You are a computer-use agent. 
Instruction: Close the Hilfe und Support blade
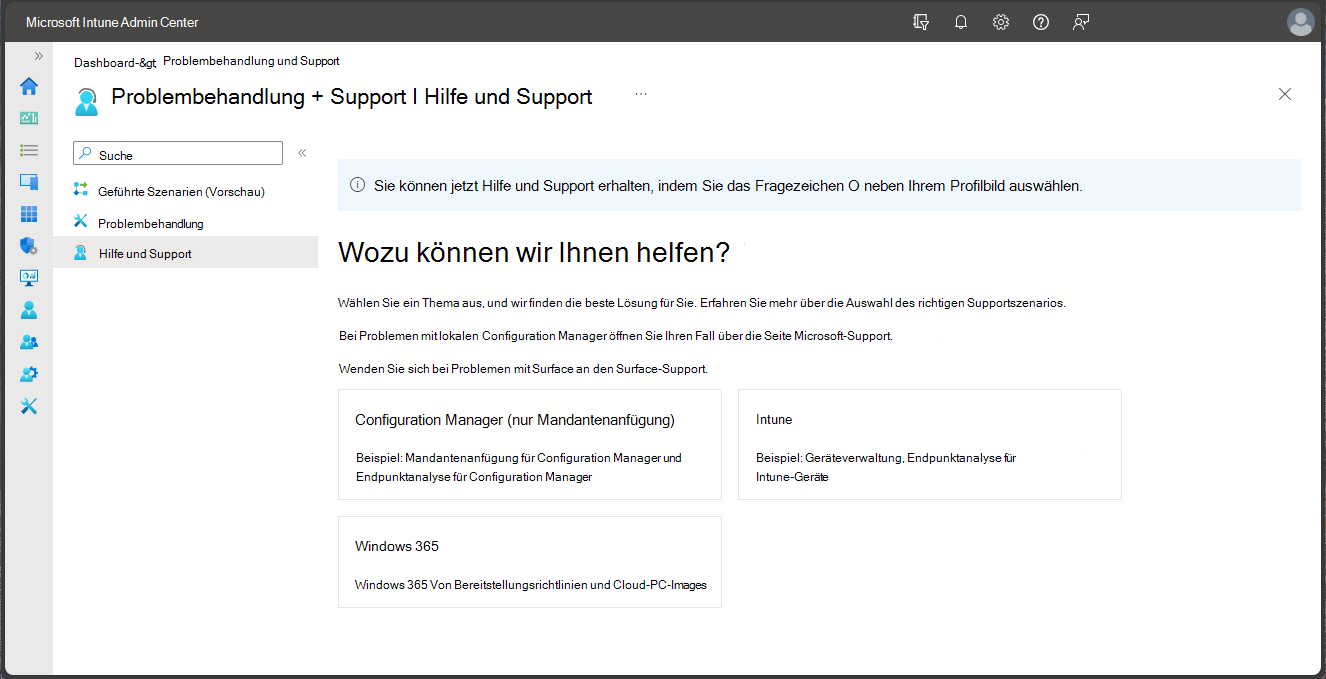click(x=1285, y=94)
